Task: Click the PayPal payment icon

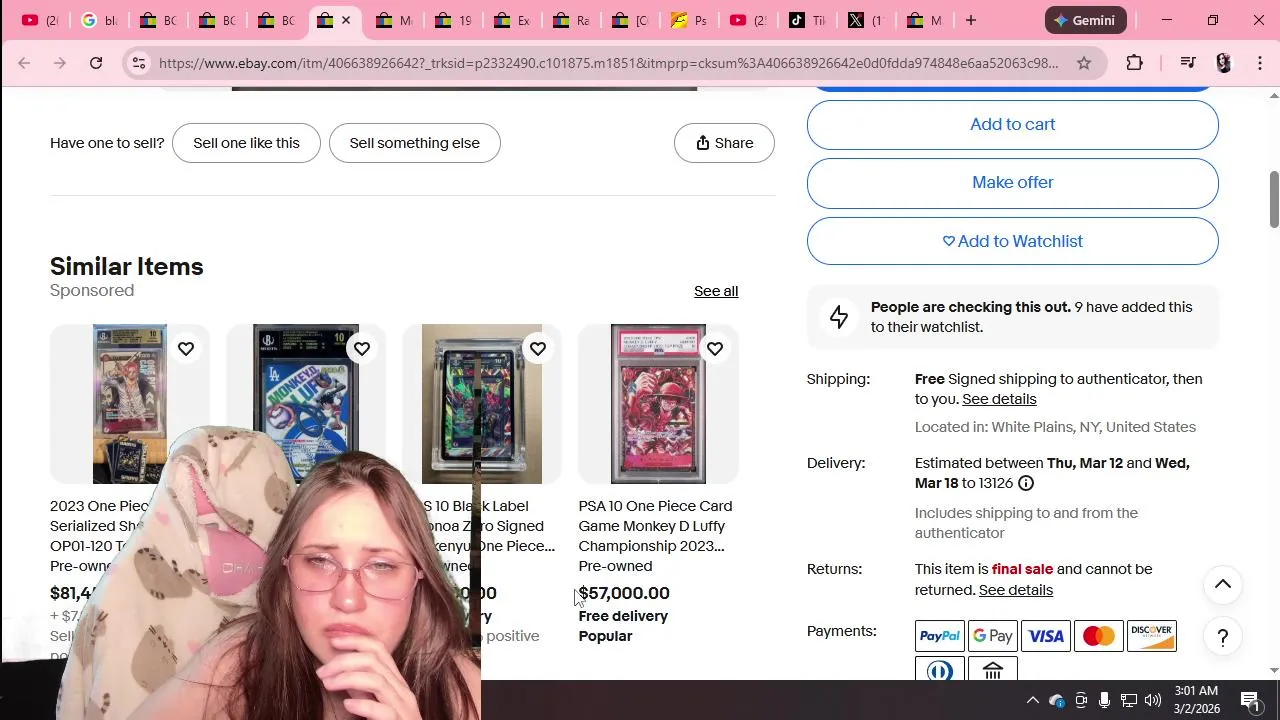Action: pos(940,636)
